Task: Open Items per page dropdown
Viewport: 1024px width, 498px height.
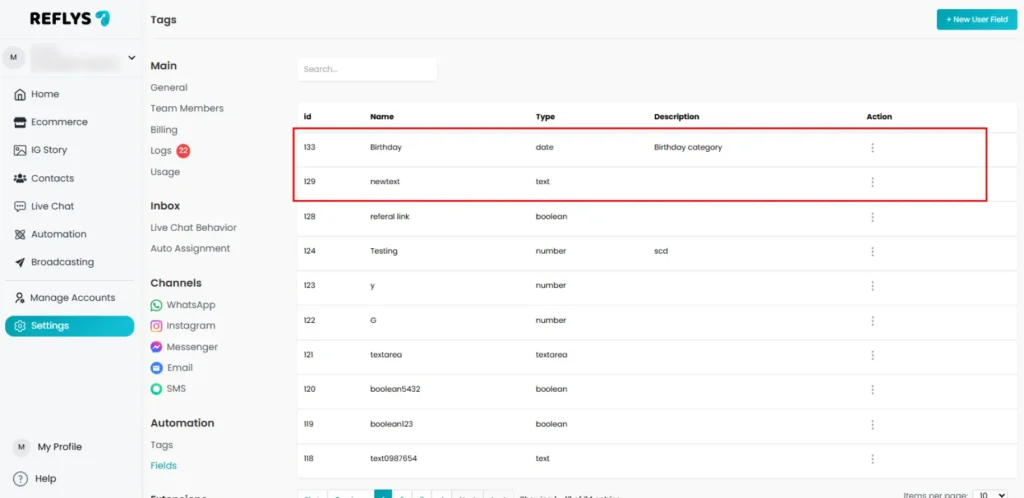Action: click(988, 494)
